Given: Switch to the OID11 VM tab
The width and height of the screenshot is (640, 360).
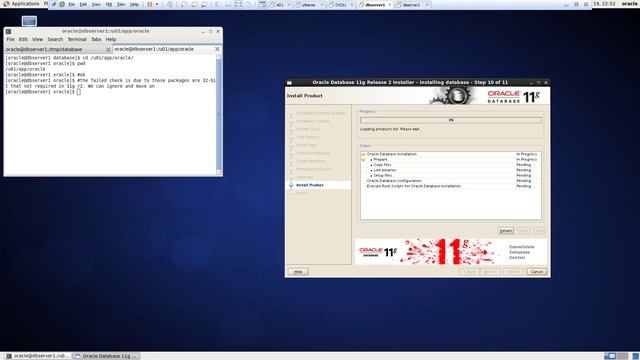Looking at the screenshot, I should [x=341, y=5].
